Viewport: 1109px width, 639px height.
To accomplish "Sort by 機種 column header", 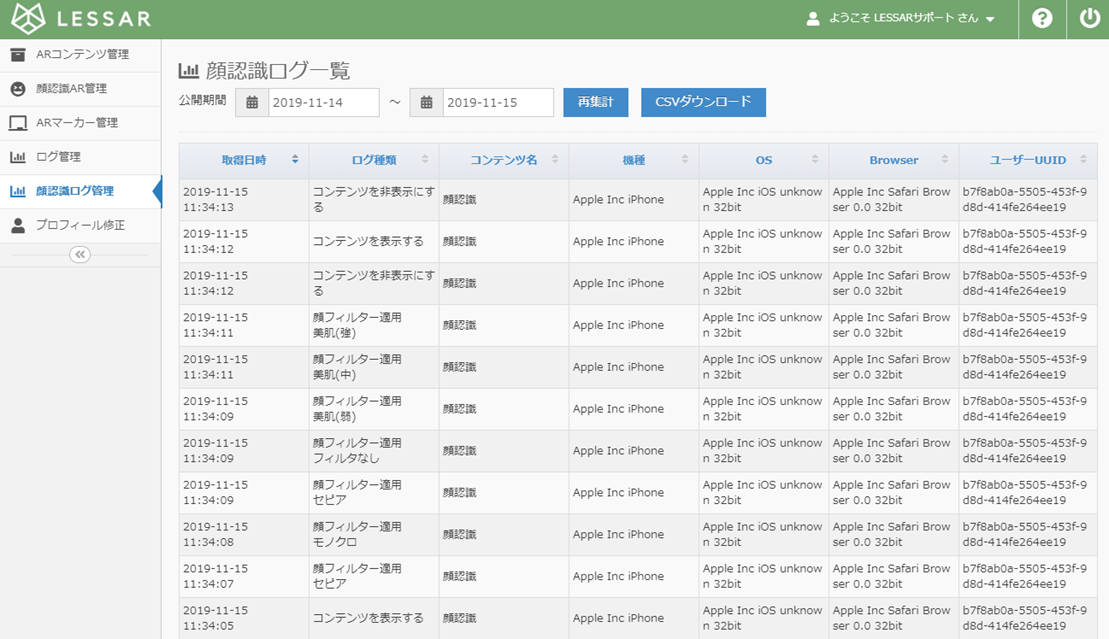I will (634, 161).
